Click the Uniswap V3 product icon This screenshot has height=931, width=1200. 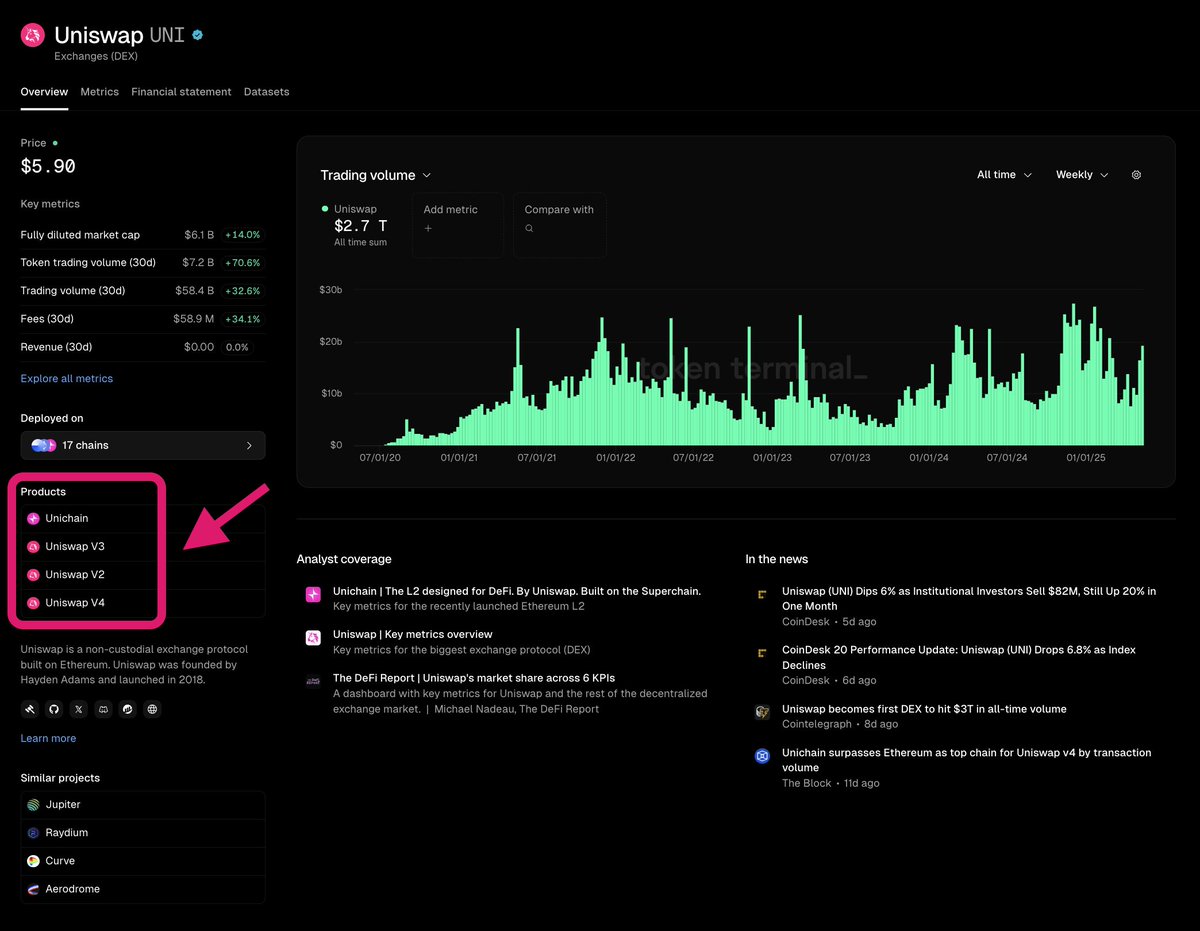click(33, 547)
